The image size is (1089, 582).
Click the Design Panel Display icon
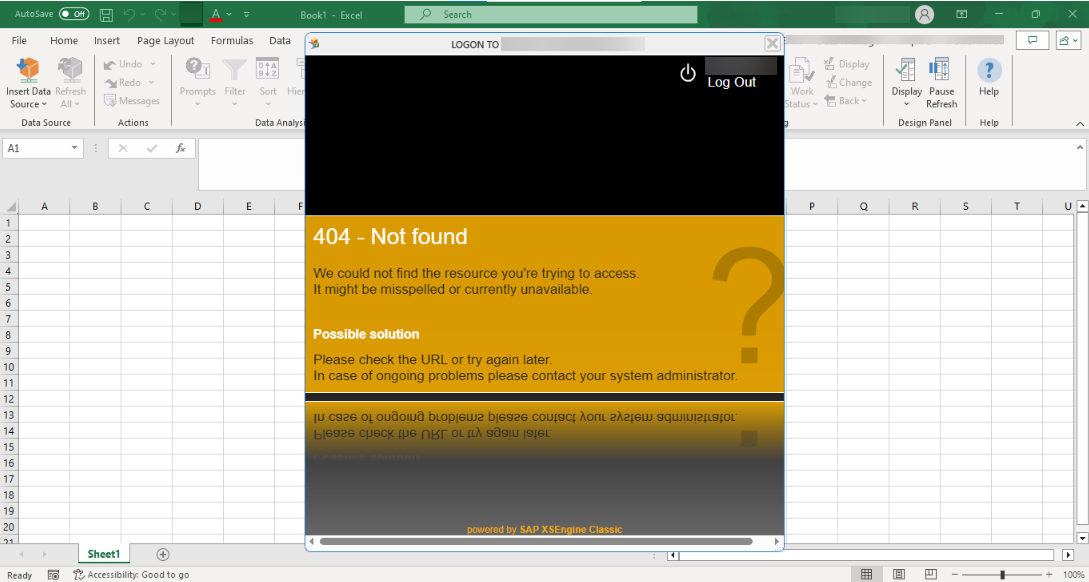906,70
